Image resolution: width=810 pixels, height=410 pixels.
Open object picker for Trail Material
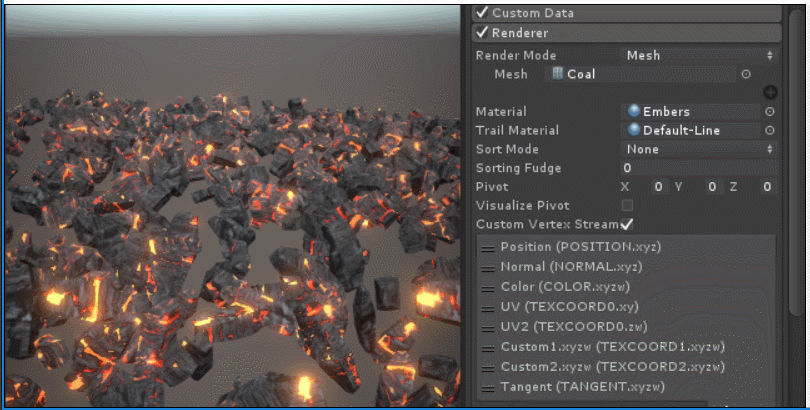click(770, 131)
